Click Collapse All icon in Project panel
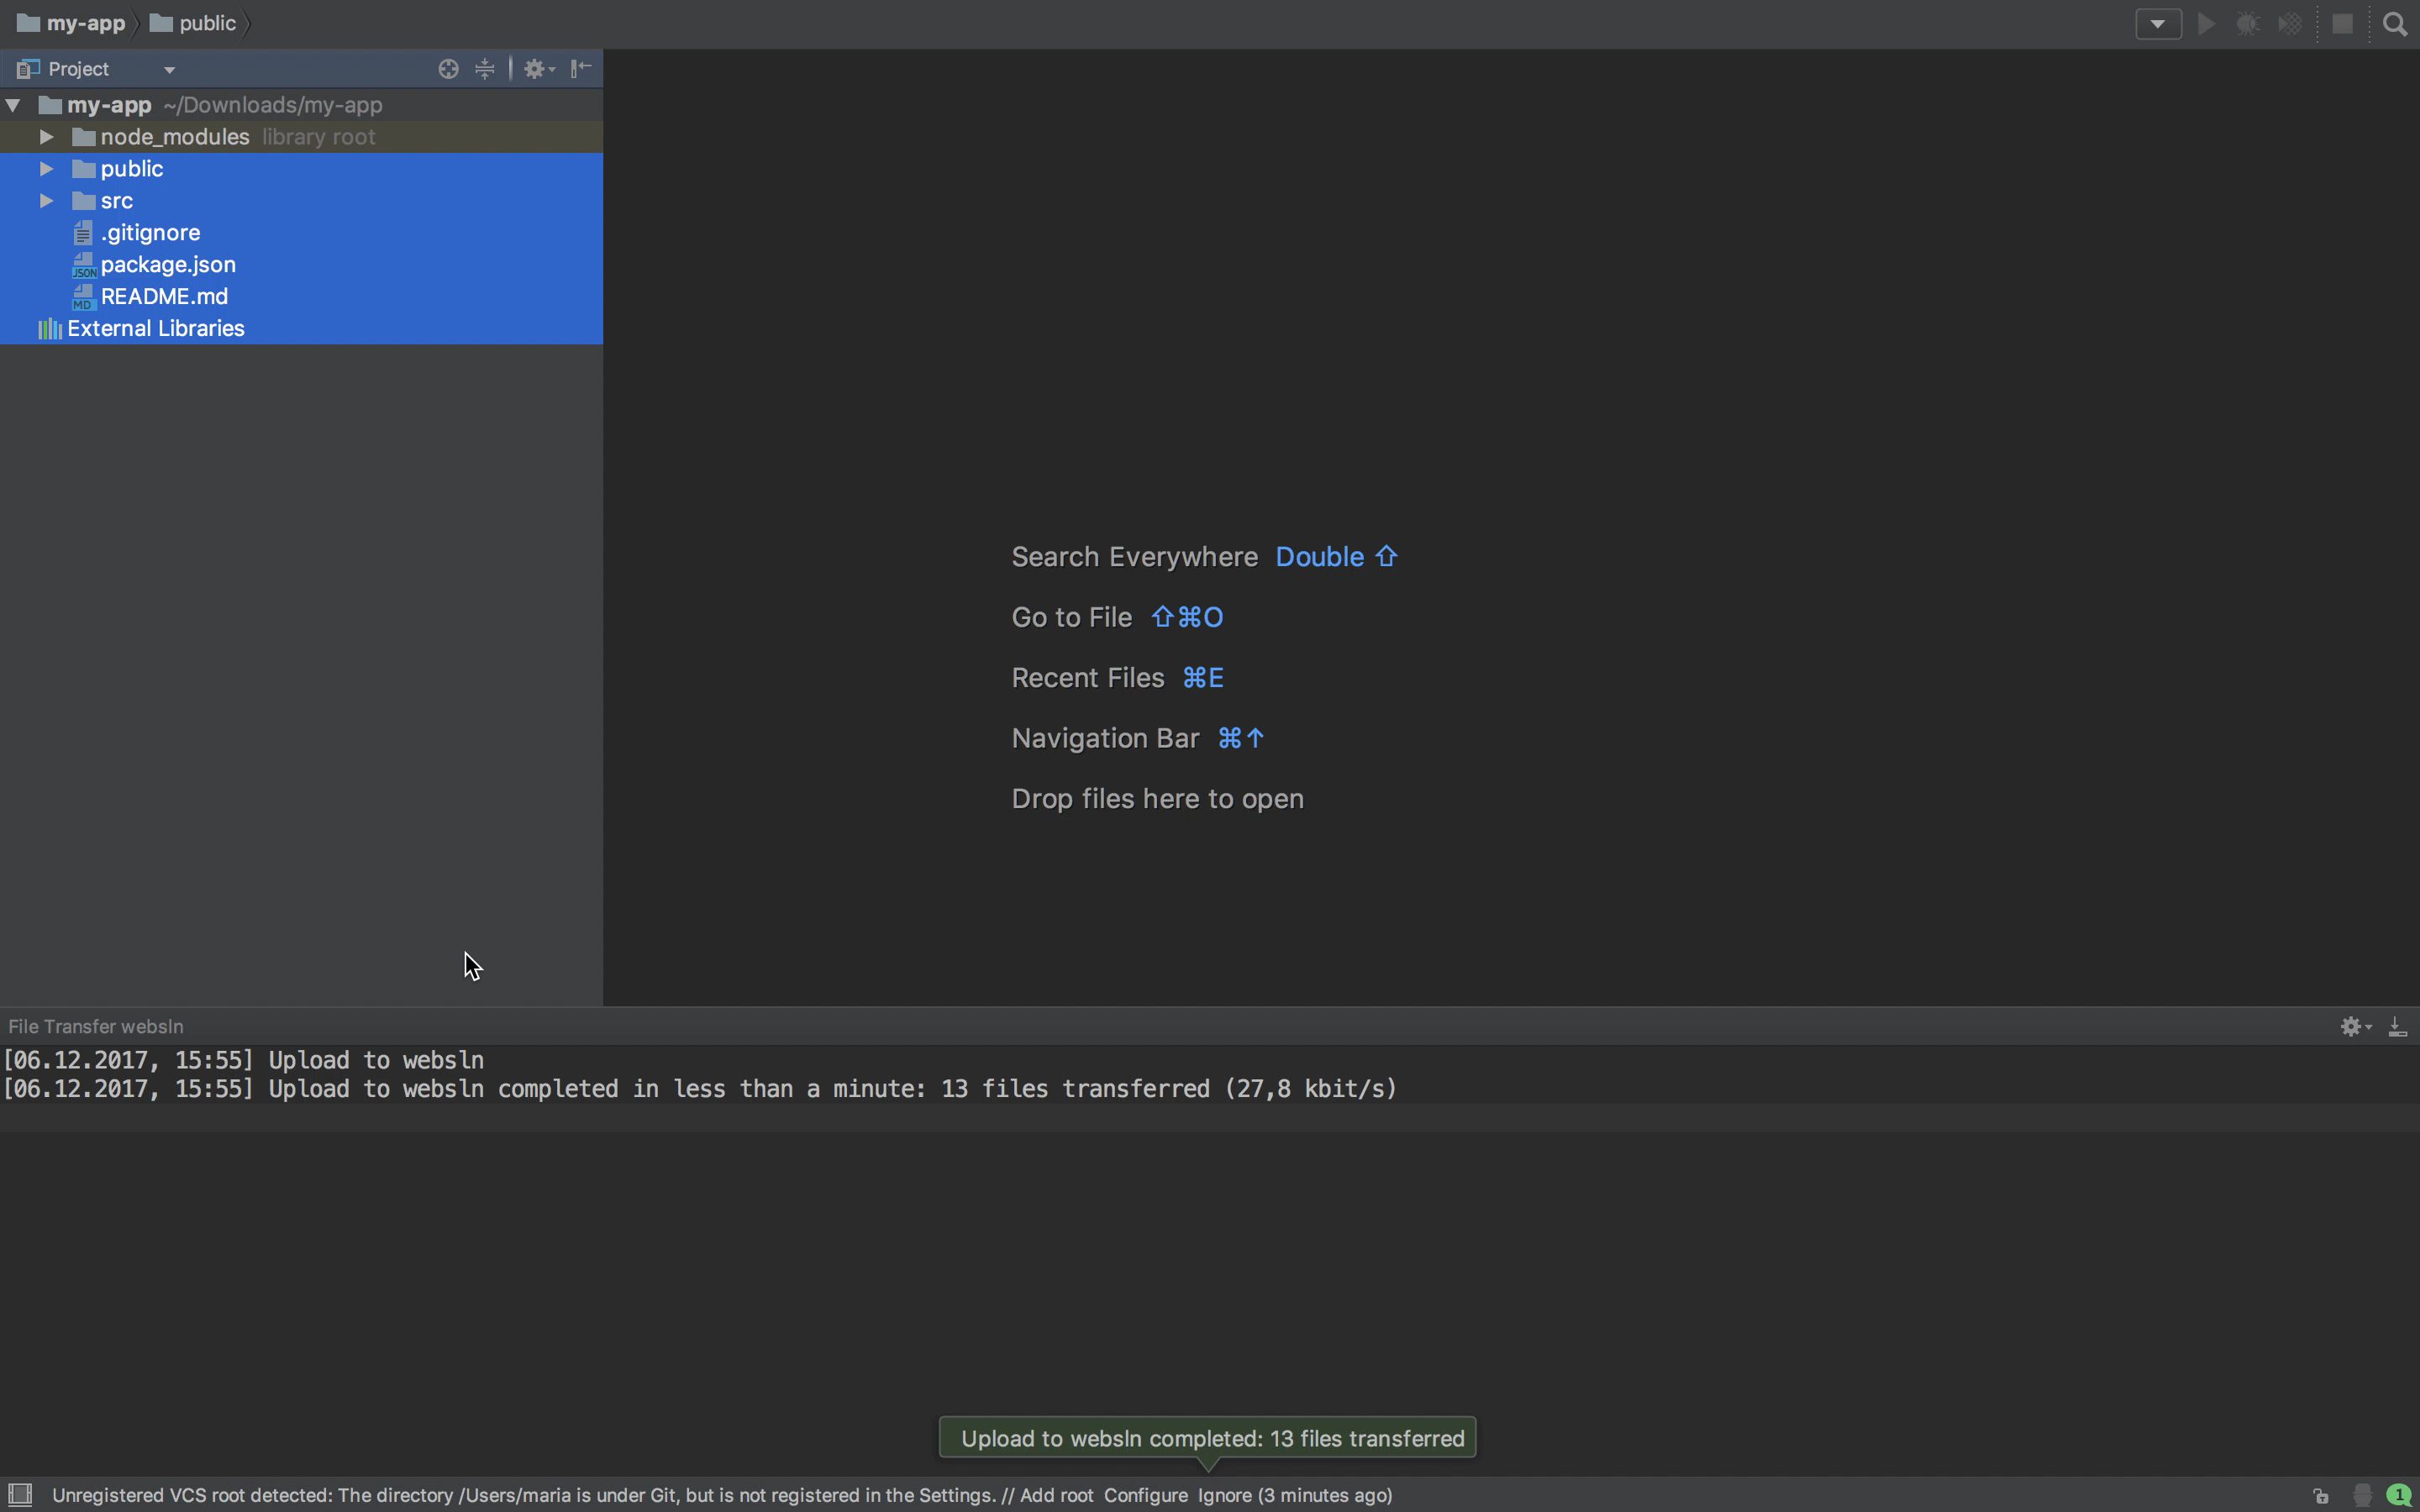Image resolution: width=2420 pixels, height=1512 pixels. coord(485,69)
